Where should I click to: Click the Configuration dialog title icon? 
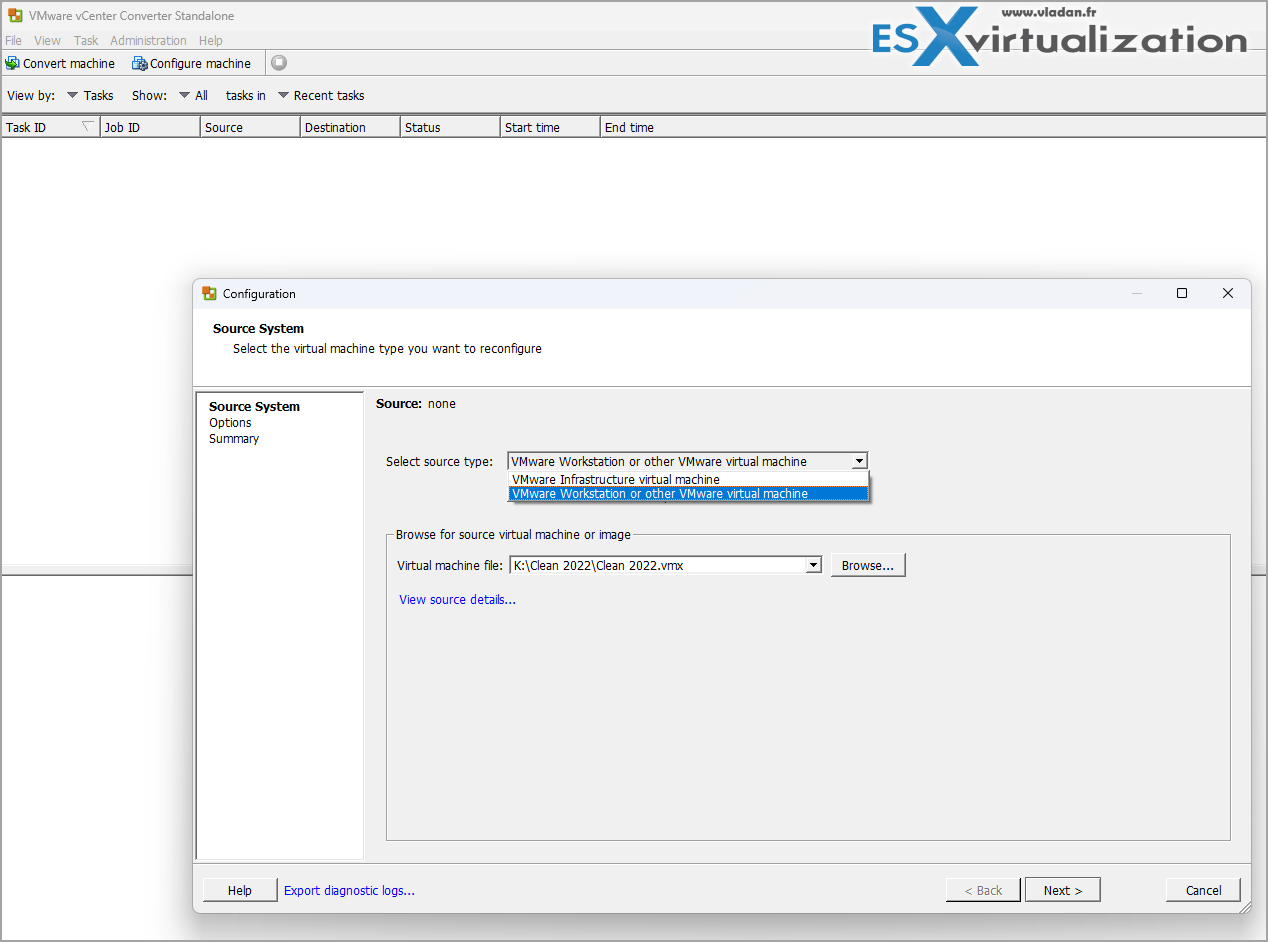pyautogui.click(x=209, y=293)
